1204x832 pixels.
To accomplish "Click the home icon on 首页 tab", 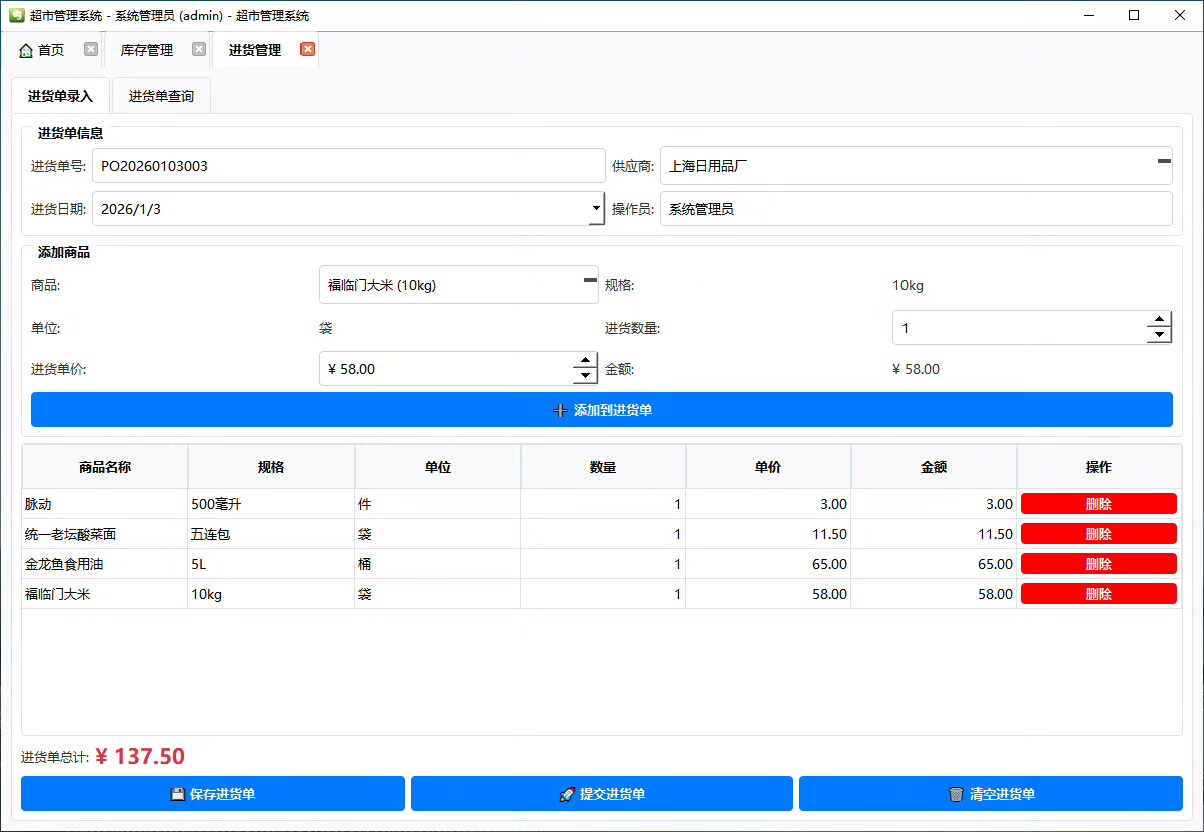I will pos(26,50).
